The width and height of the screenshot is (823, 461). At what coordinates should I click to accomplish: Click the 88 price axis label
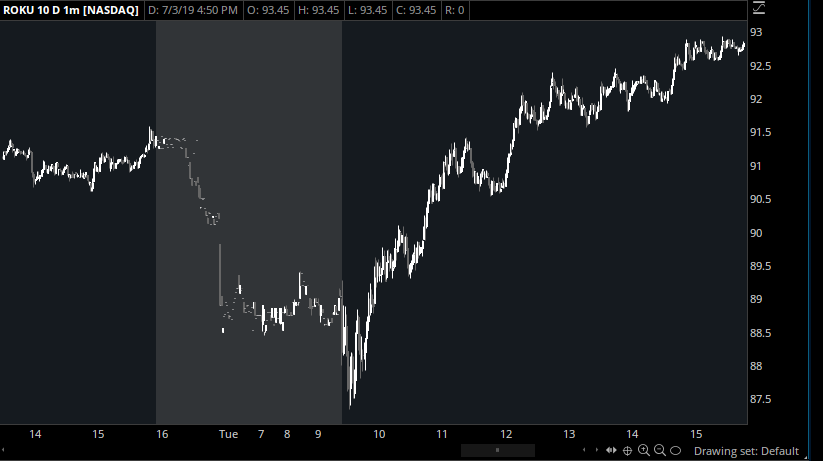pyautogui.click(x=756, y=366)
